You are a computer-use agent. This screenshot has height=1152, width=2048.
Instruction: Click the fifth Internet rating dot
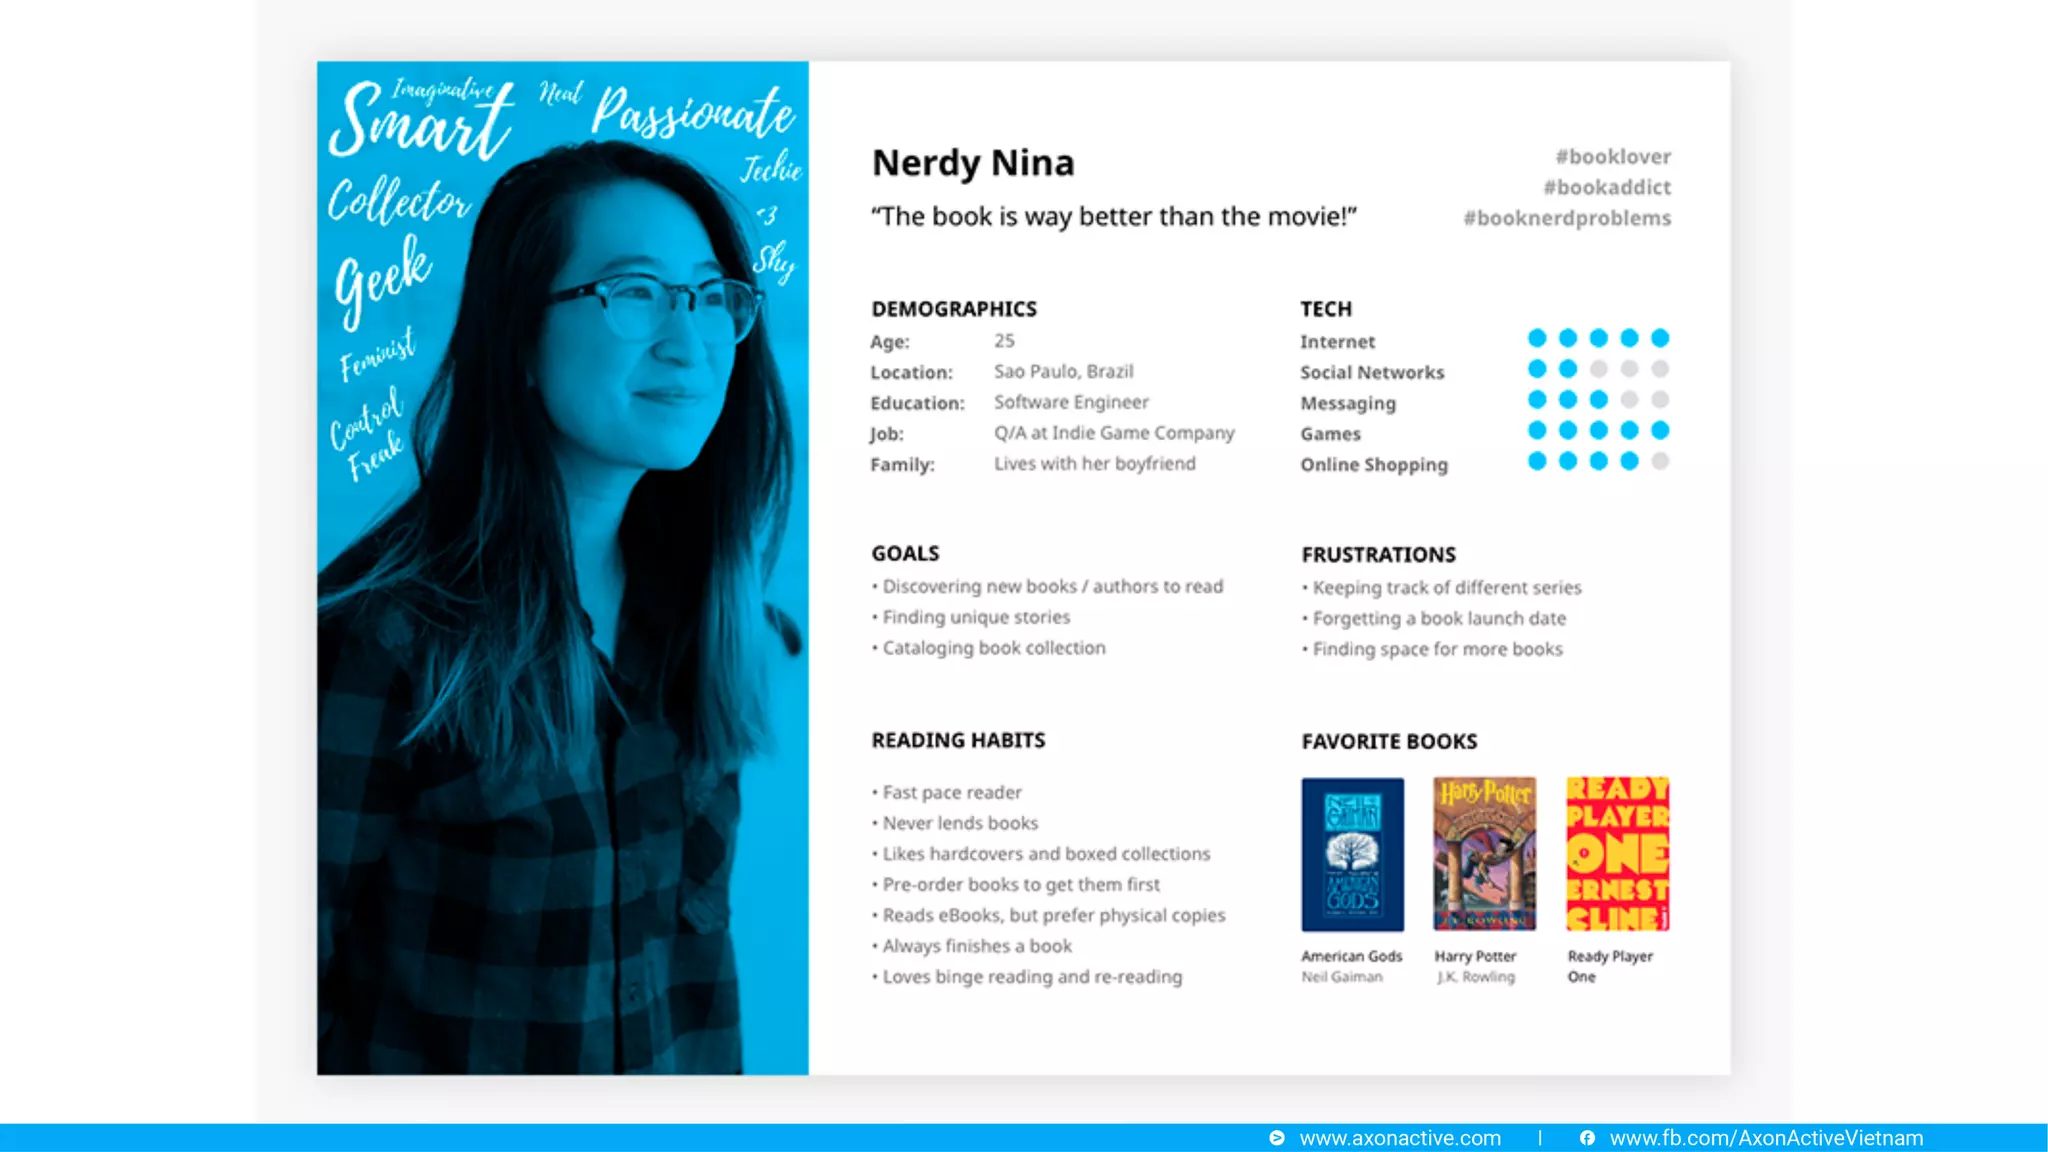pos(1660,338)
